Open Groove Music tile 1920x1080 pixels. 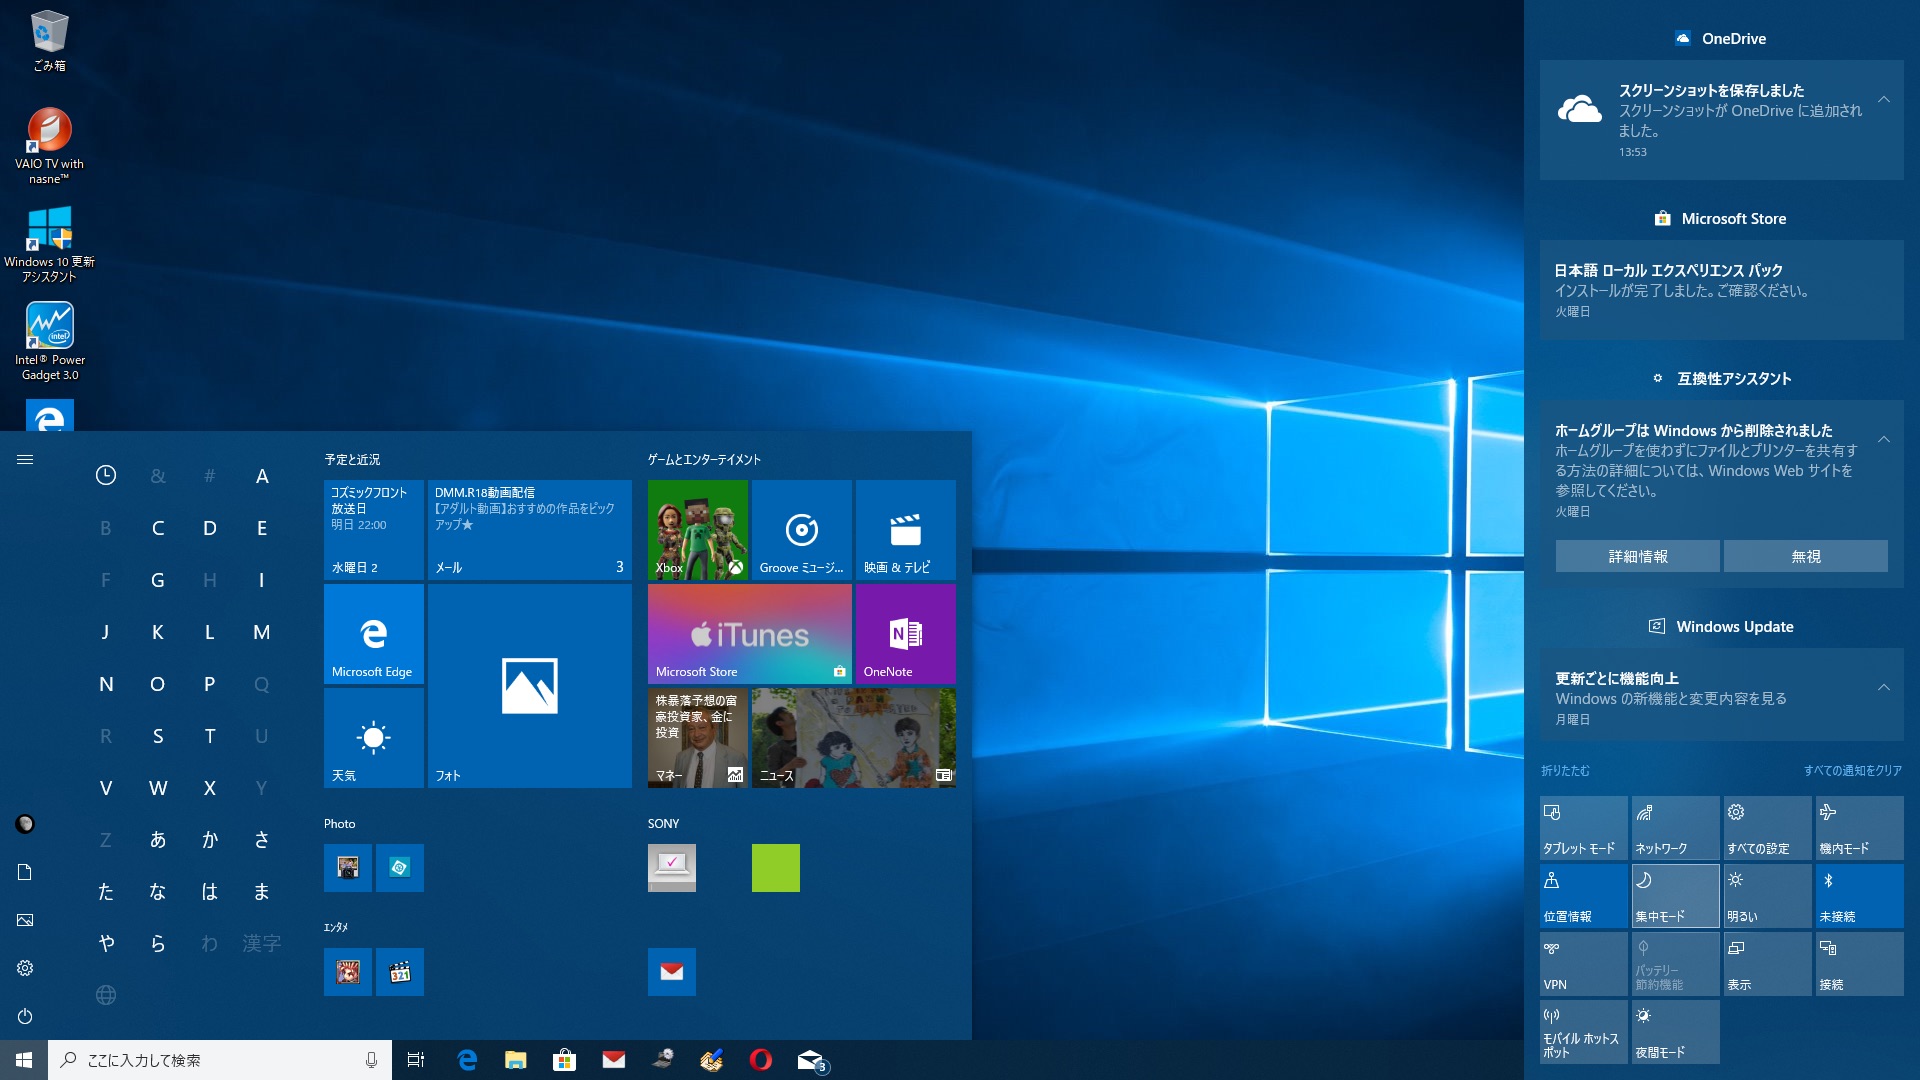(801, 530)
